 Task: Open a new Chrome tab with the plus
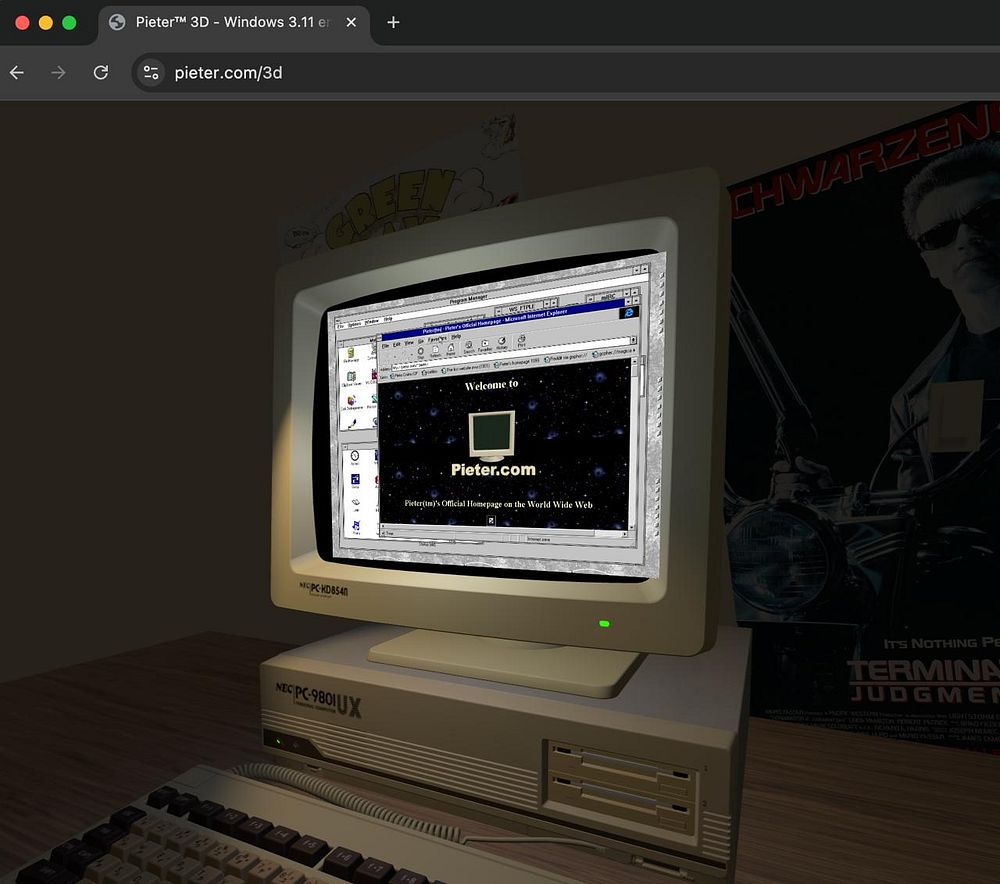click(393, 22)
